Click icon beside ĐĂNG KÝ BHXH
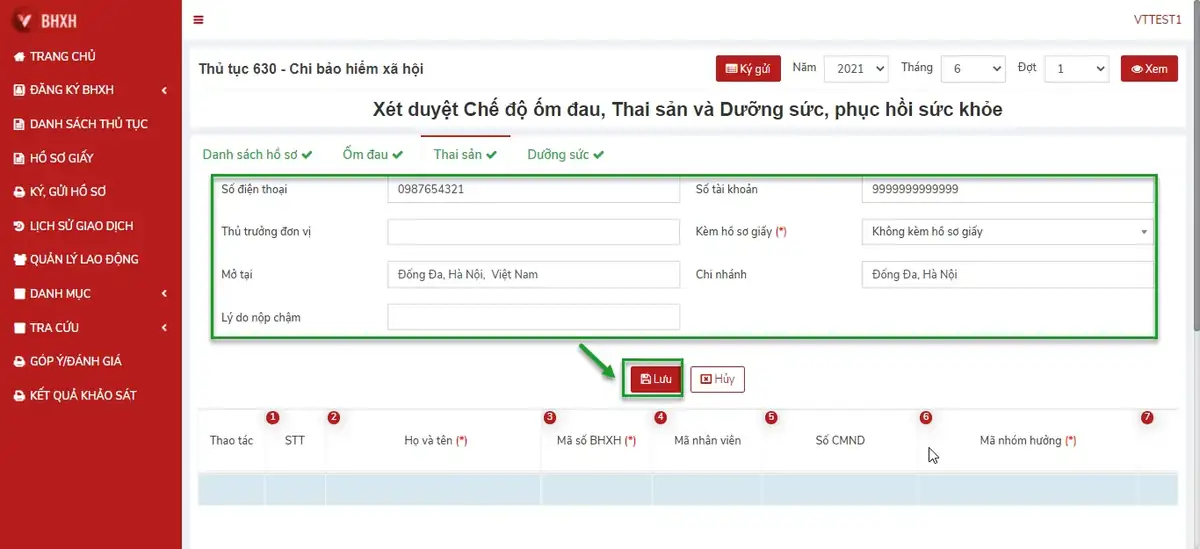The width and height of the screenshot is (1200, 549). pos(19,90)
